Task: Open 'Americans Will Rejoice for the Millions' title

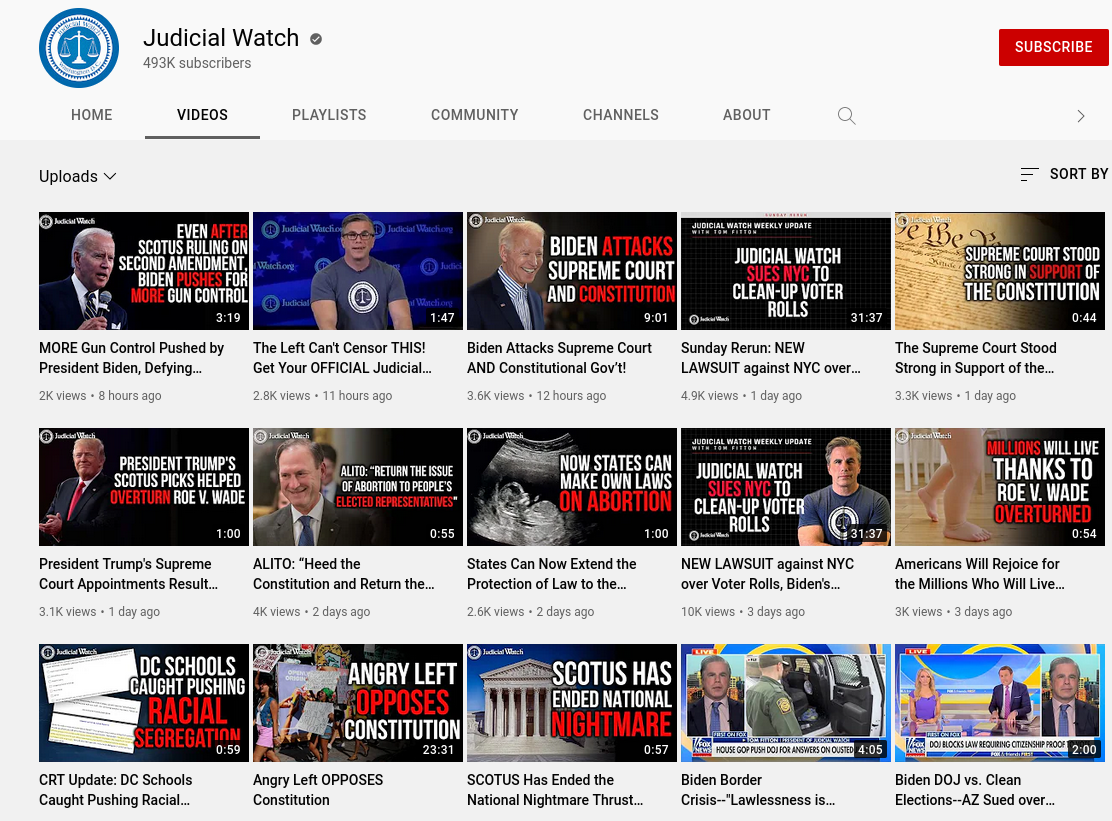Action: pos(980,574)
